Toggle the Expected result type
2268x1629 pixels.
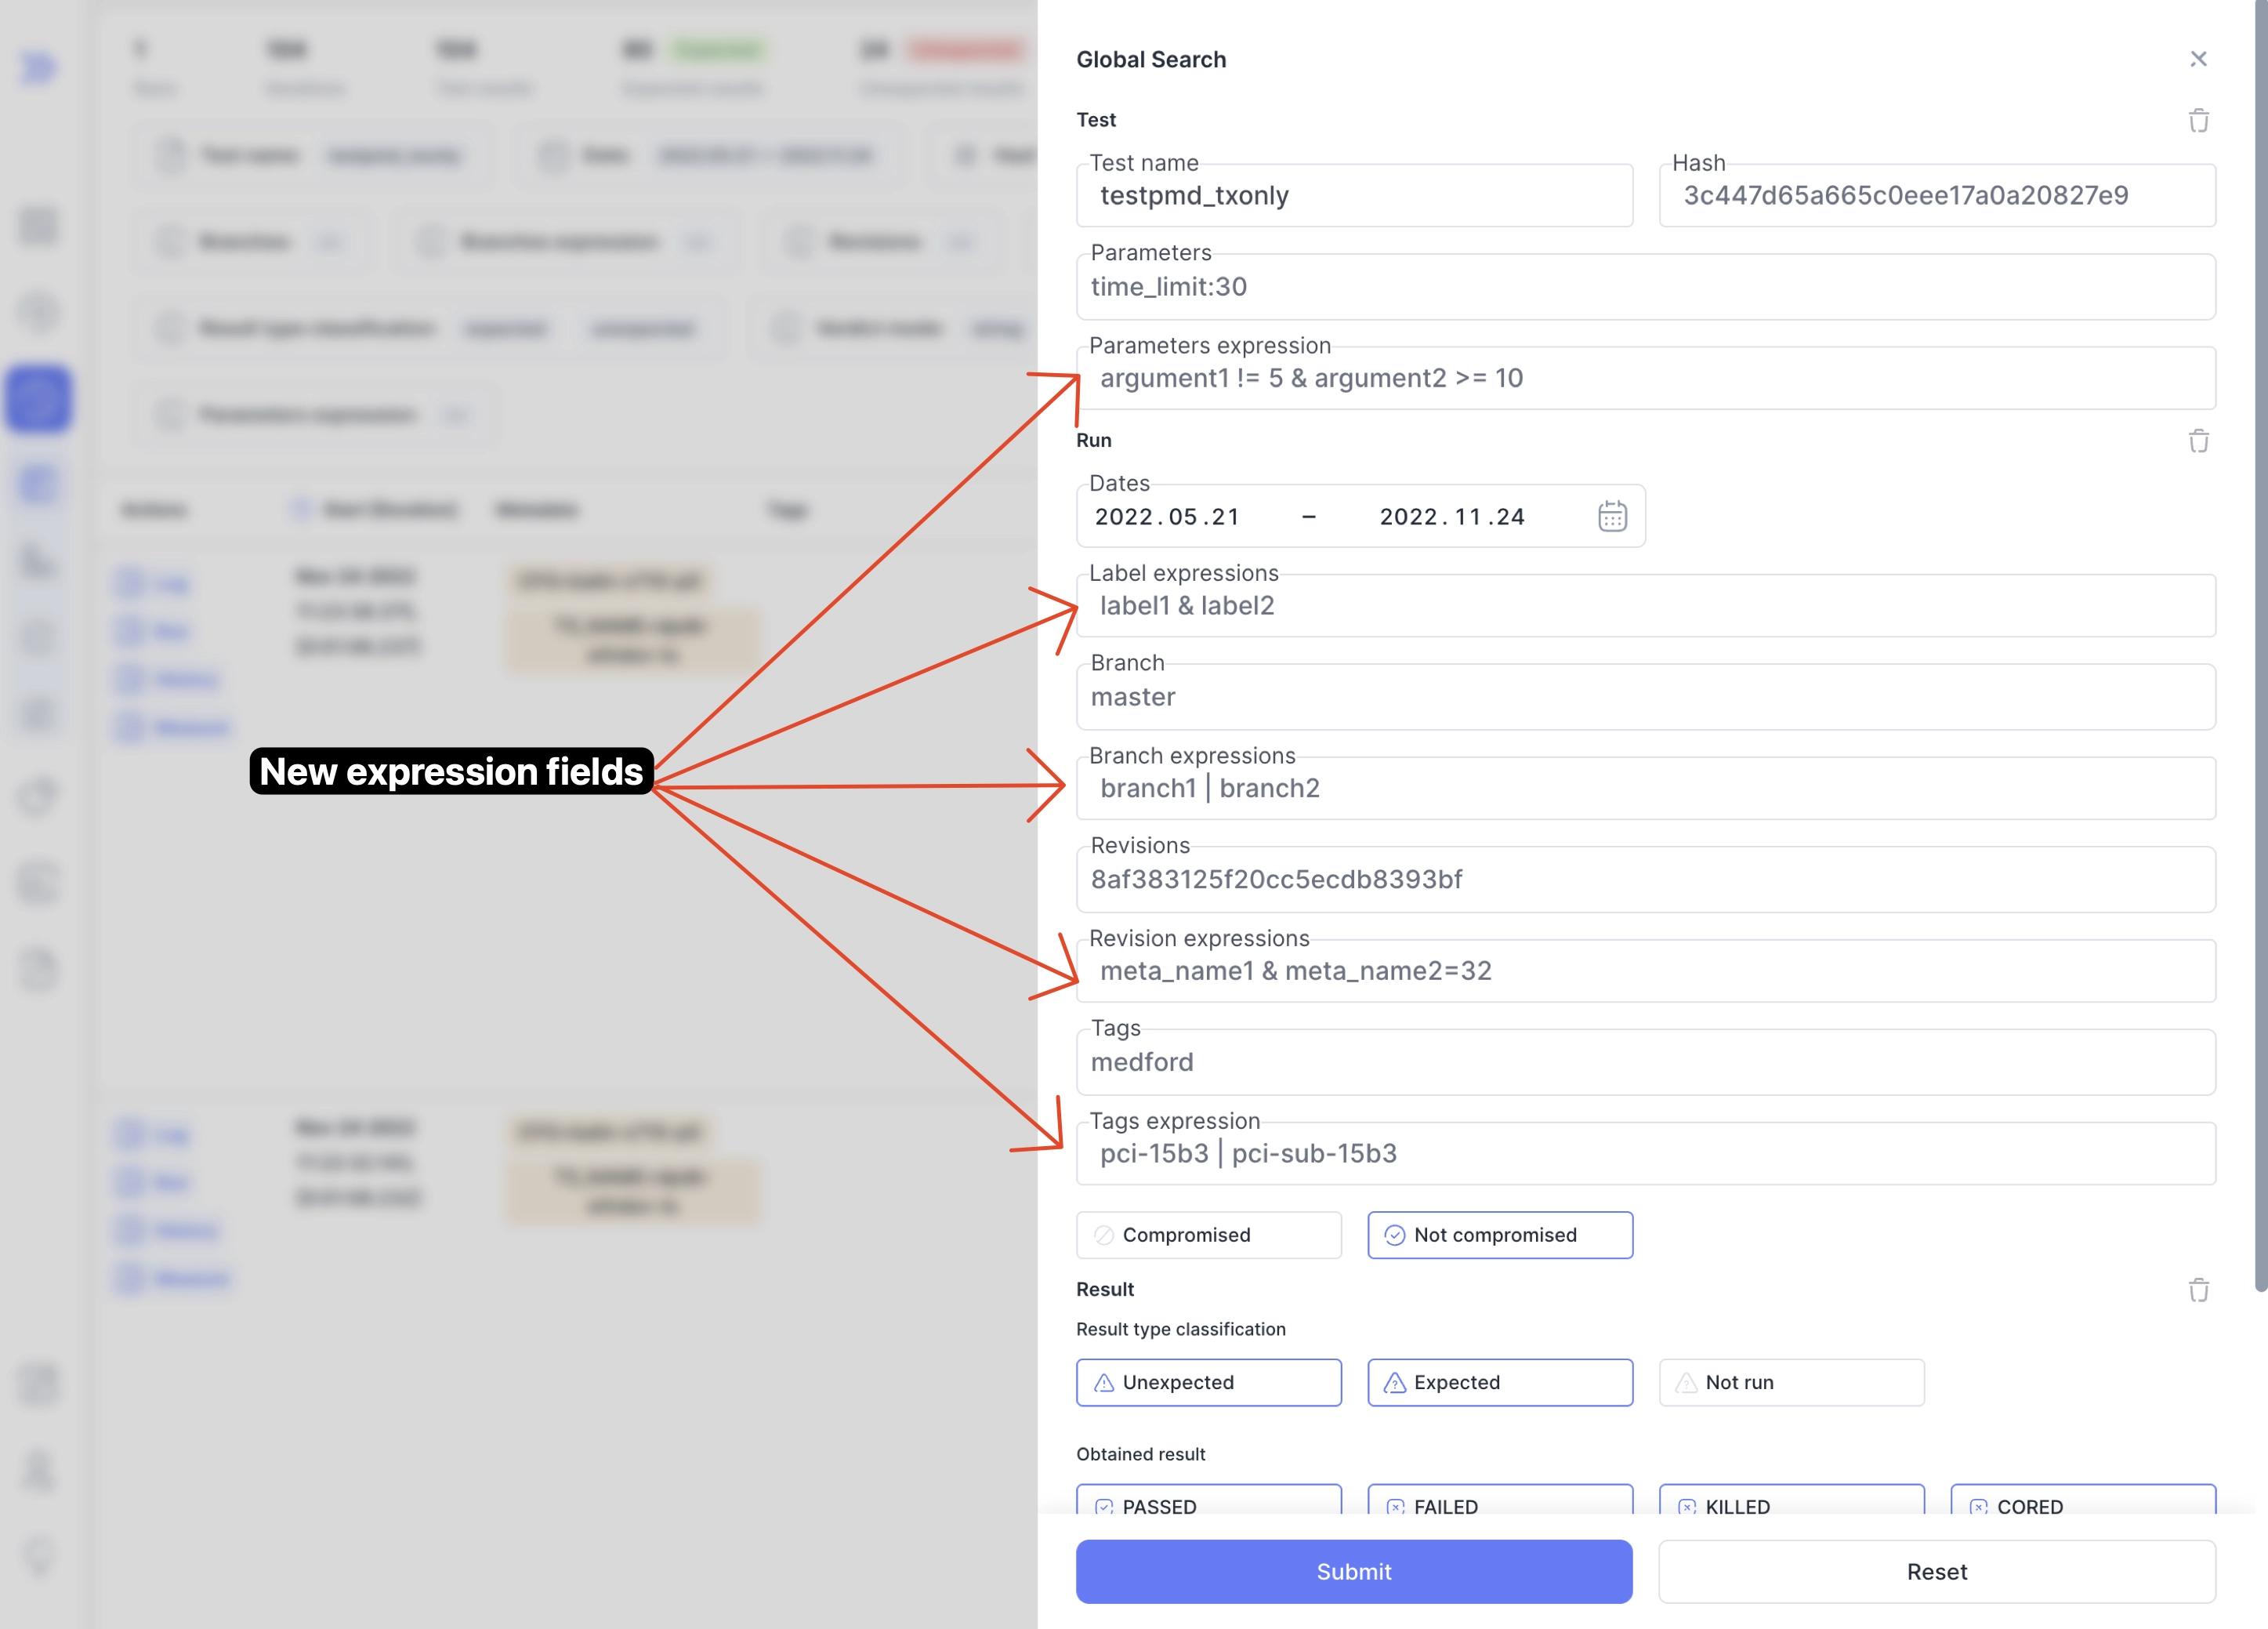coord(1499,1382)
